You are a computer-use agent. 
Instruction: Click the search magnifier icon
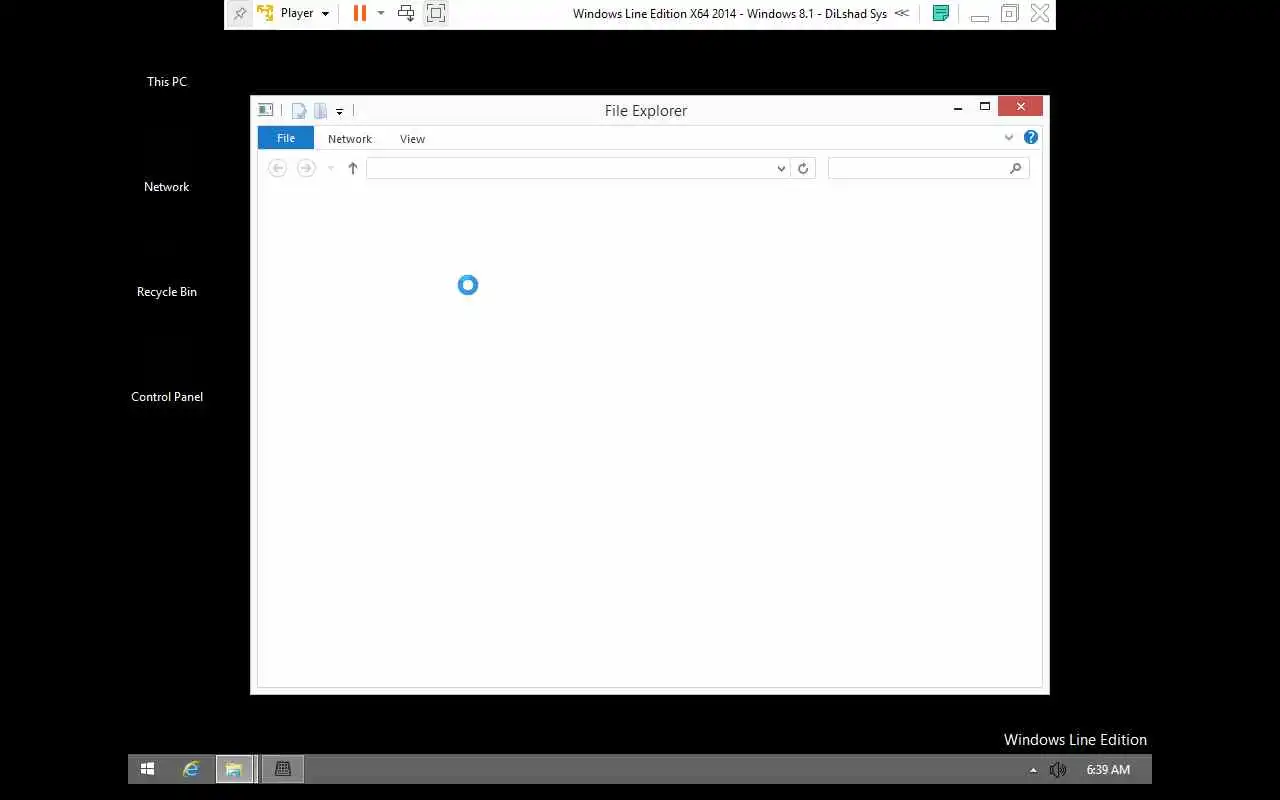point(1015,168)
